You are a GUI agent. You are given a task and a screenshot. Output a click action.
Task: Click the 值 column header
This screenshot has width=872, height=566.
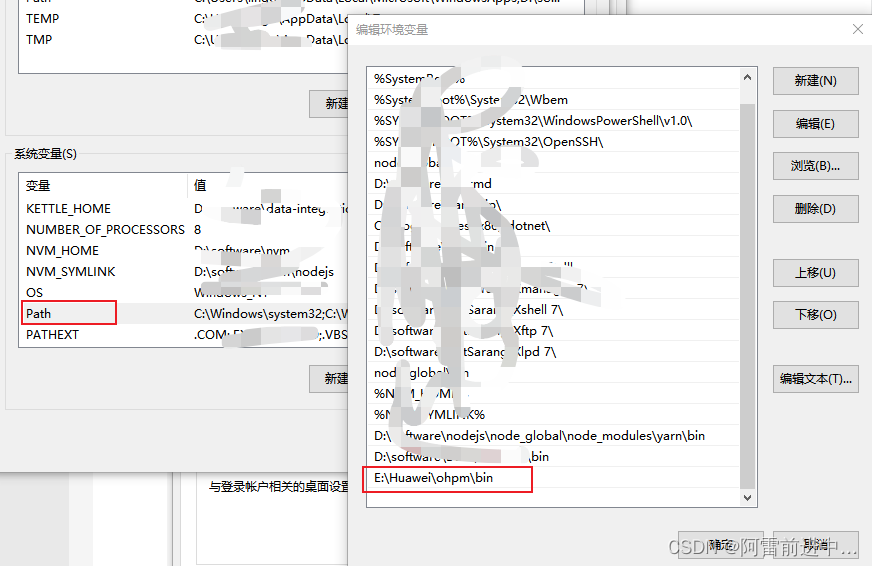tap(268, 186)
